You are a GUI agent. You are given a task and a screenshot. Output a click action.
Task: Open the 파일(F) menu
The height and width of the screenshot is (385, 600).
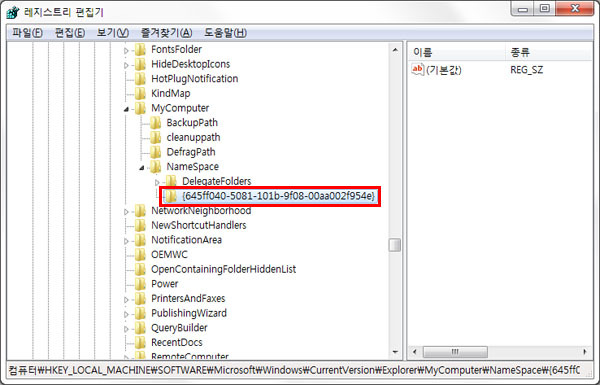(x=27, y=33)
